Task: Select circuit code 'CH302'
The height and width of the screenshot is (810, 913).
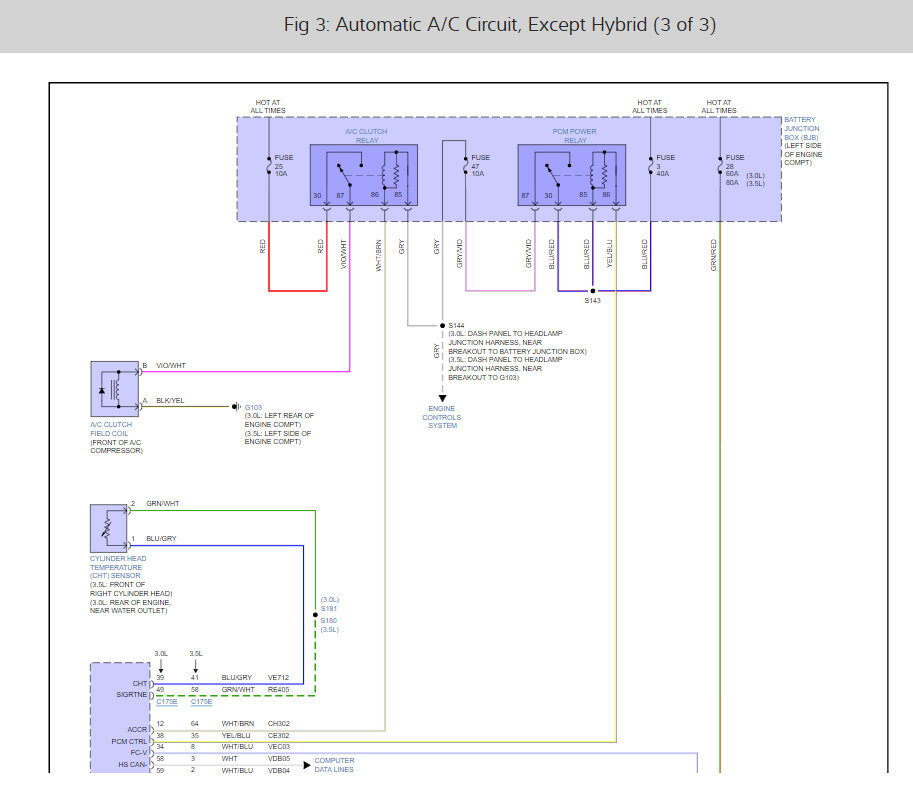Action: pos(278,724)
